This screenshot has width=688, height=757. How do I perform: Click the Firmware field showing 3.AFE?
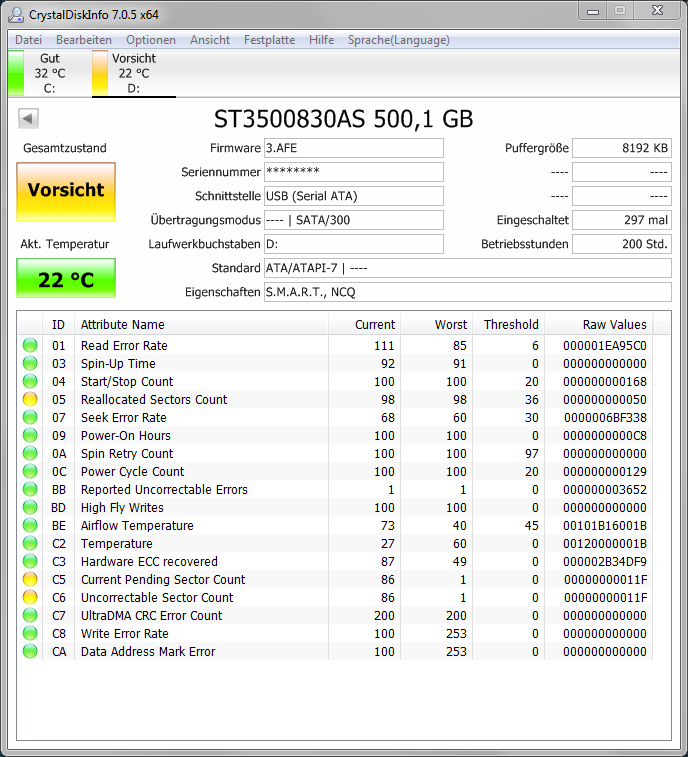[353, 148]
